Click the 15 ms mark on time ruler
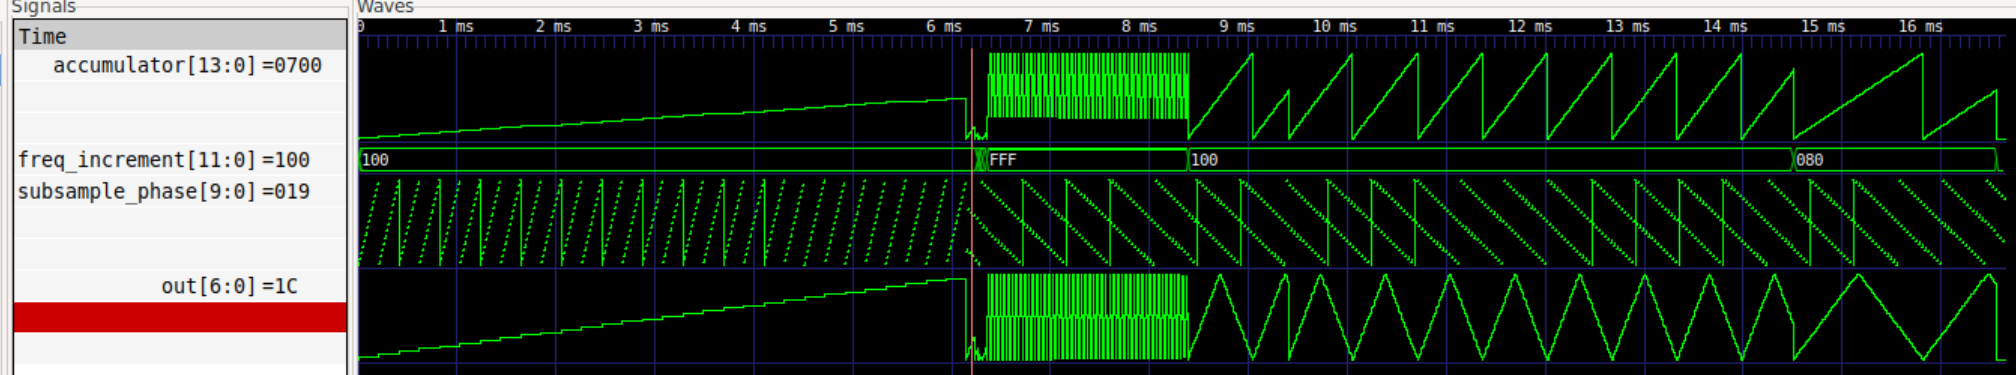Screen dimensions: 2016x375 click(x=1823, y=27)
